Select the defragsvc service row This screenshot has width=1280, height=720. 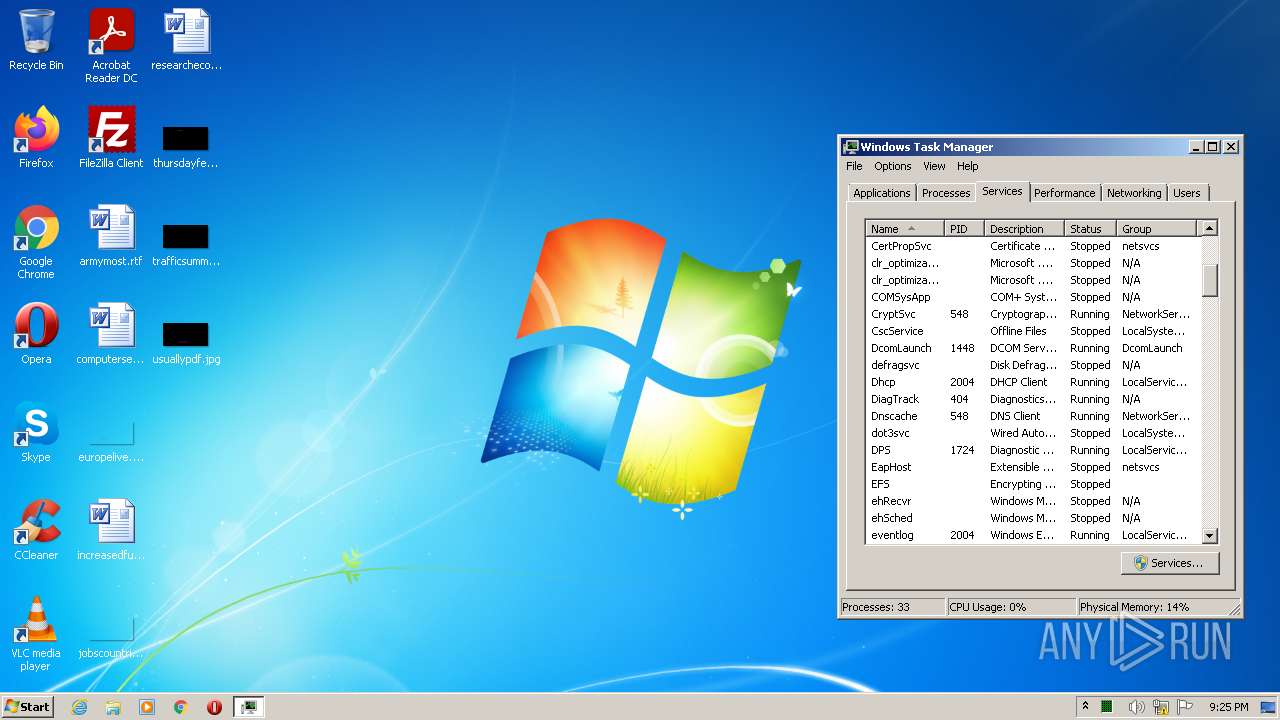(x=1032, y=365)
